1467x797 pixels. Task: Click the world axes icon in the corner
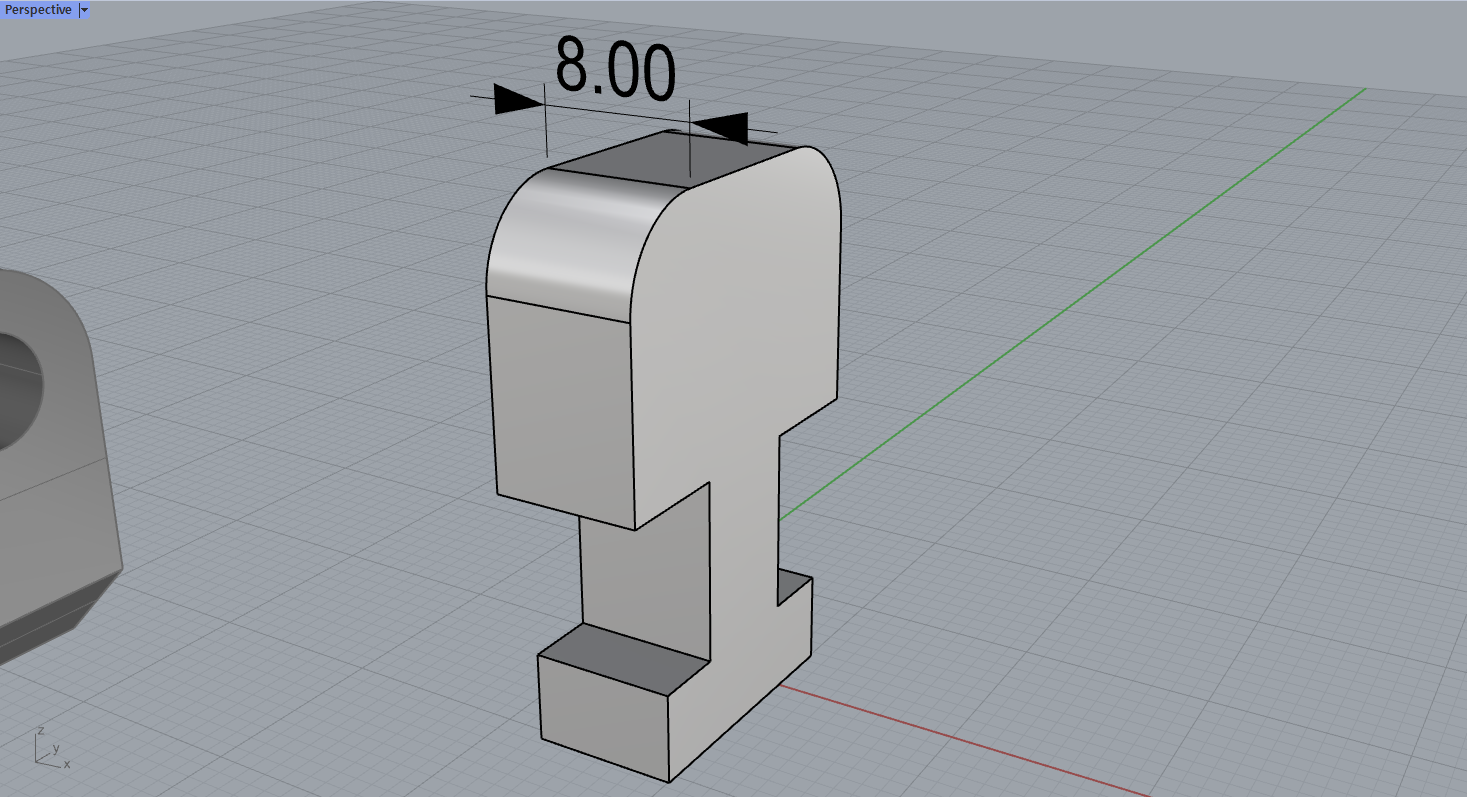point(50,748)
